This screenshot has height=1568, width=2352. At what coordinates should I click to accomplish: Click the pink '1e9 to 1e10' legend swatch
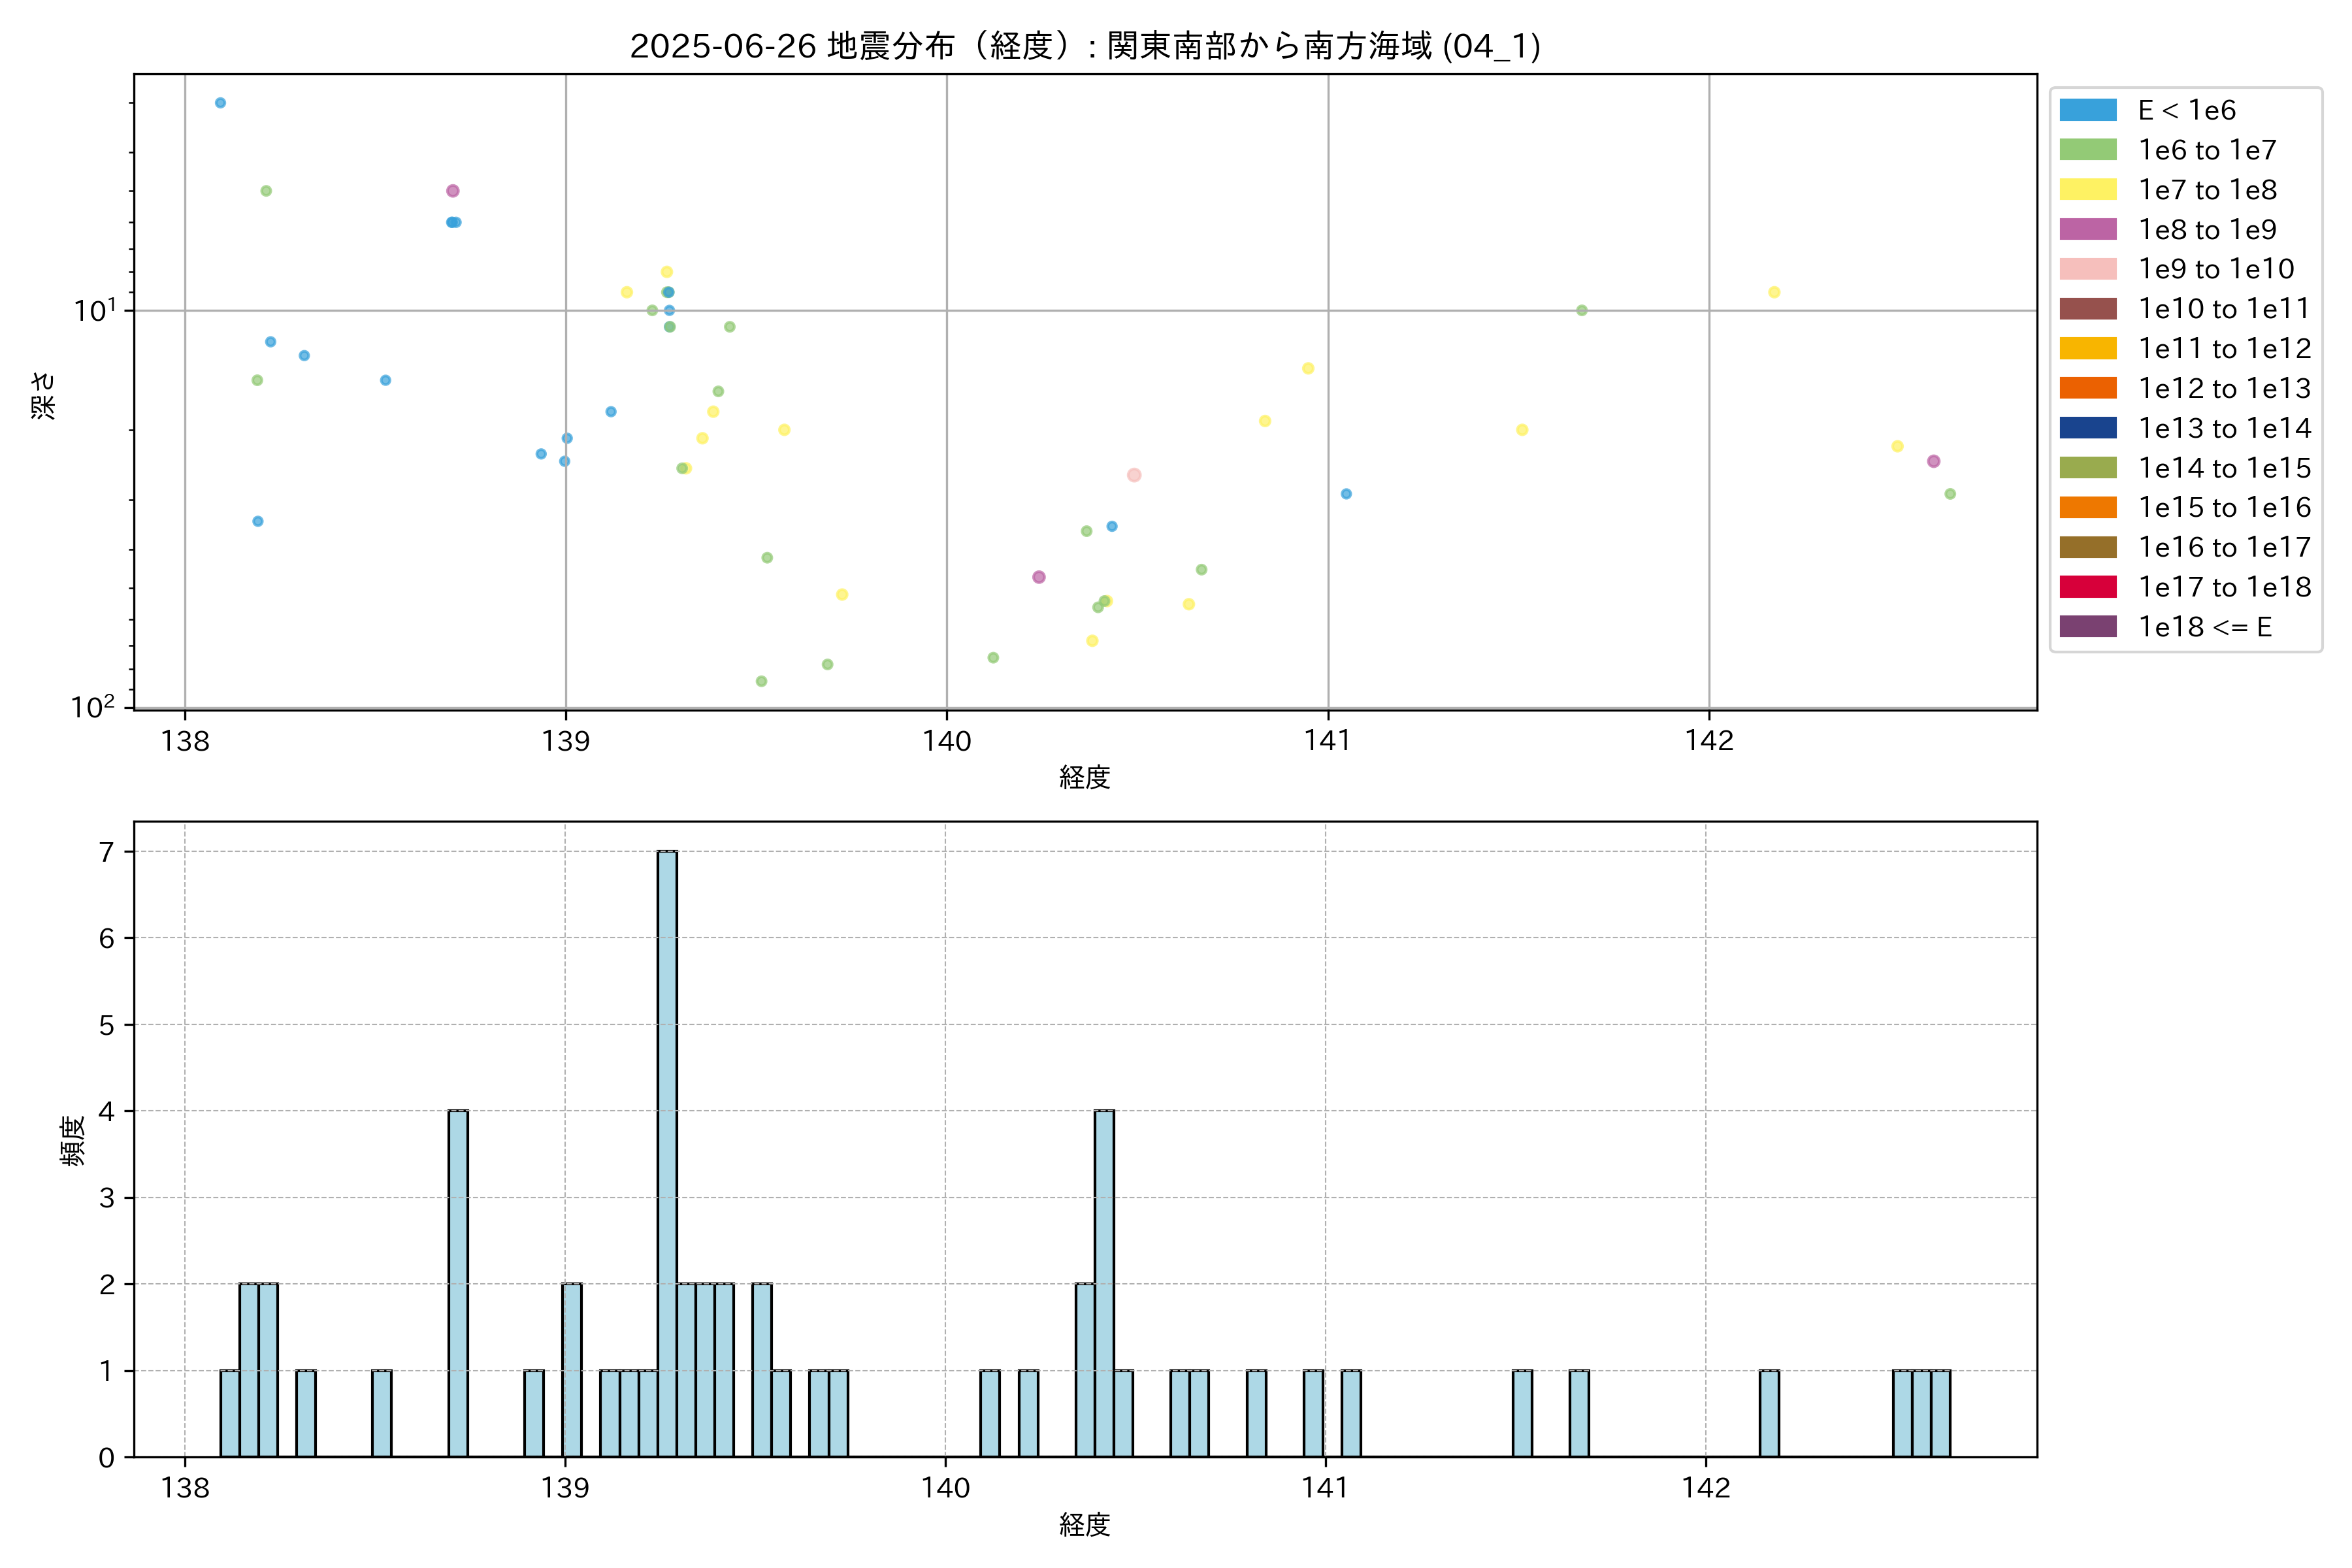point(2087,269)
